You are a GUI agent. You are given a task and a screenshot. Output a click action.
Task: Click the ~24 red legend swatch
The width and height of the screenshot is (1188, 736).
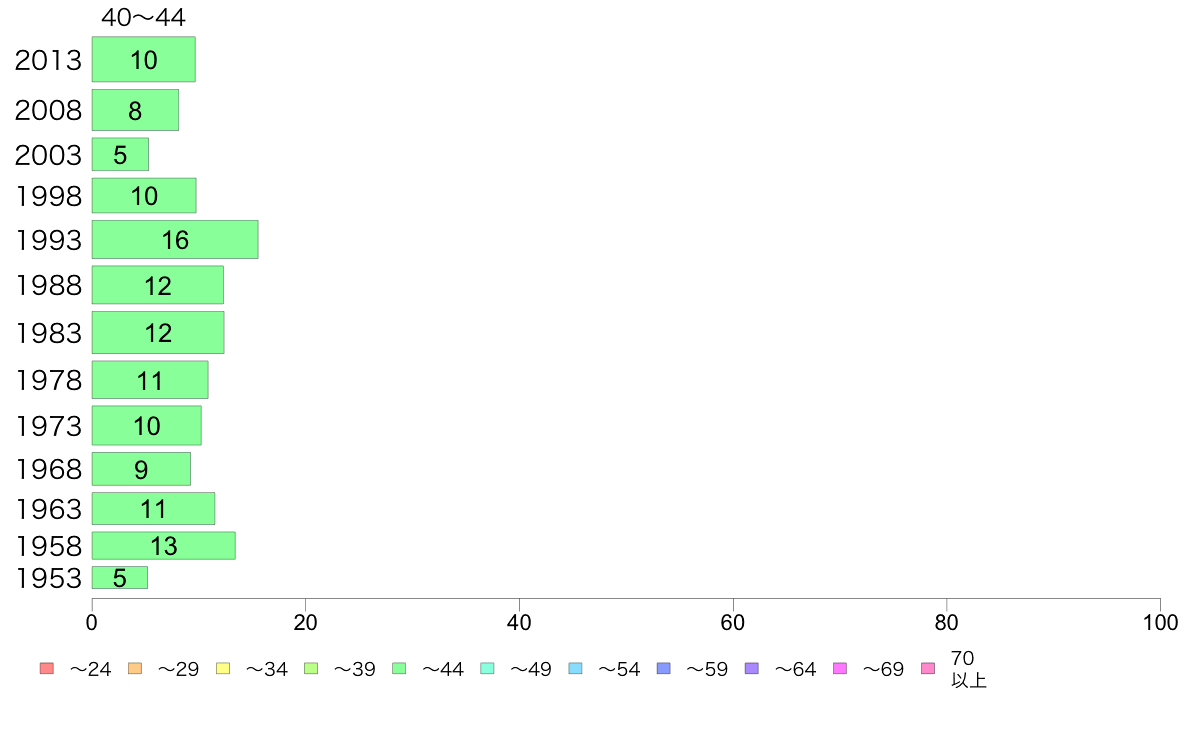click(47, 669)
